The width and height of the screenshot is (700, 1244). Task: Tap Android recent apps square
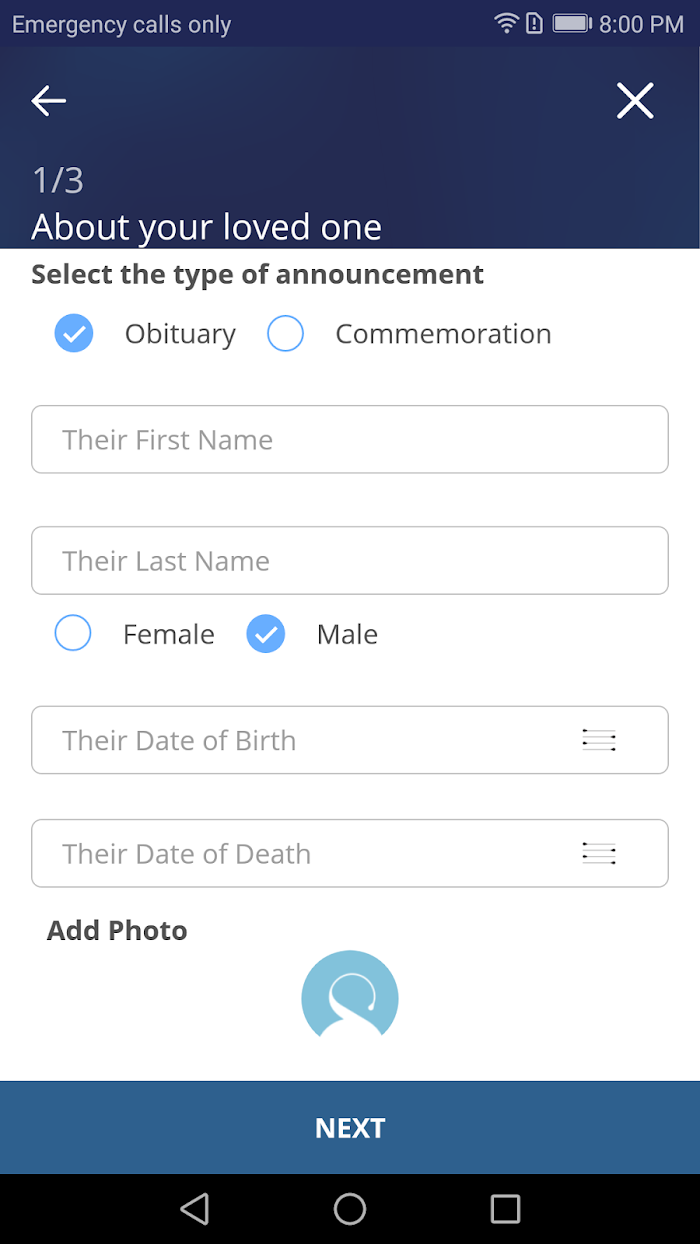[505, 1209]
